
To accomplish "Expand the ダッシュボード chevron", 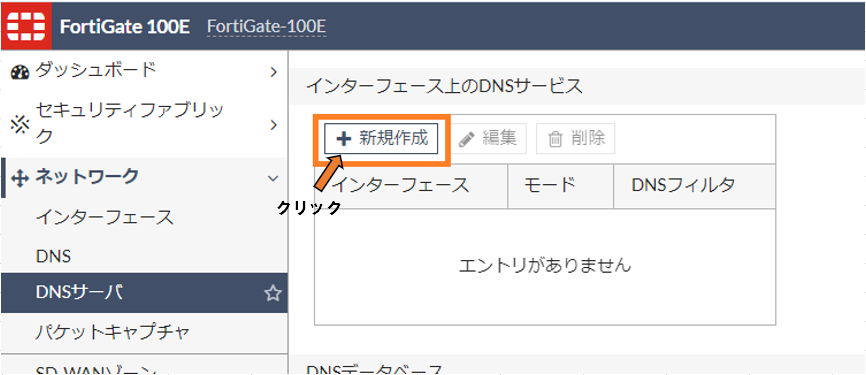I will click(x=273, y=72).
